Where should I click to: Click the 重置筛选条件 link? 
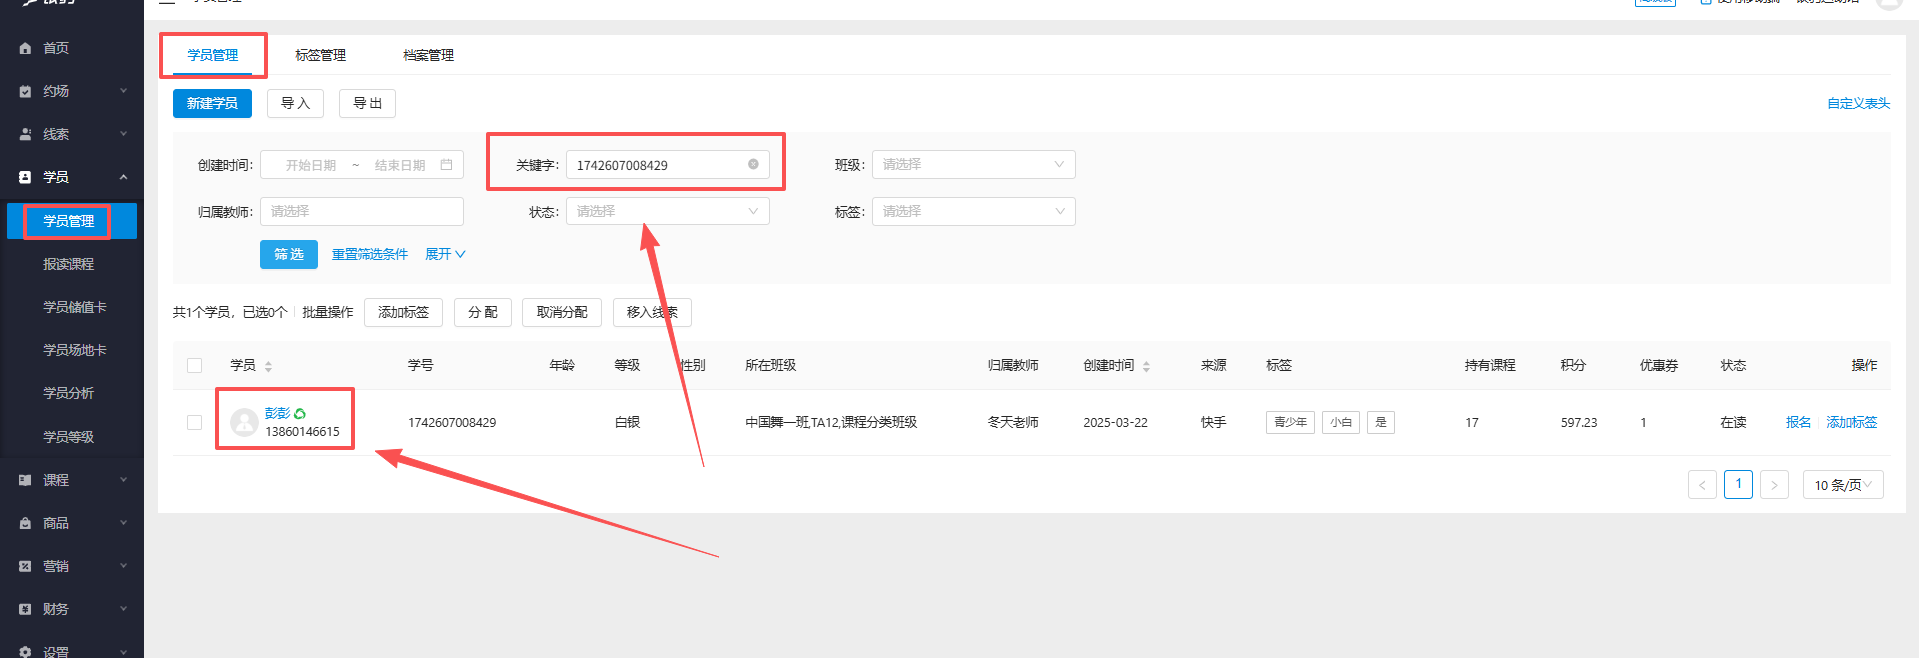point(369,254)
